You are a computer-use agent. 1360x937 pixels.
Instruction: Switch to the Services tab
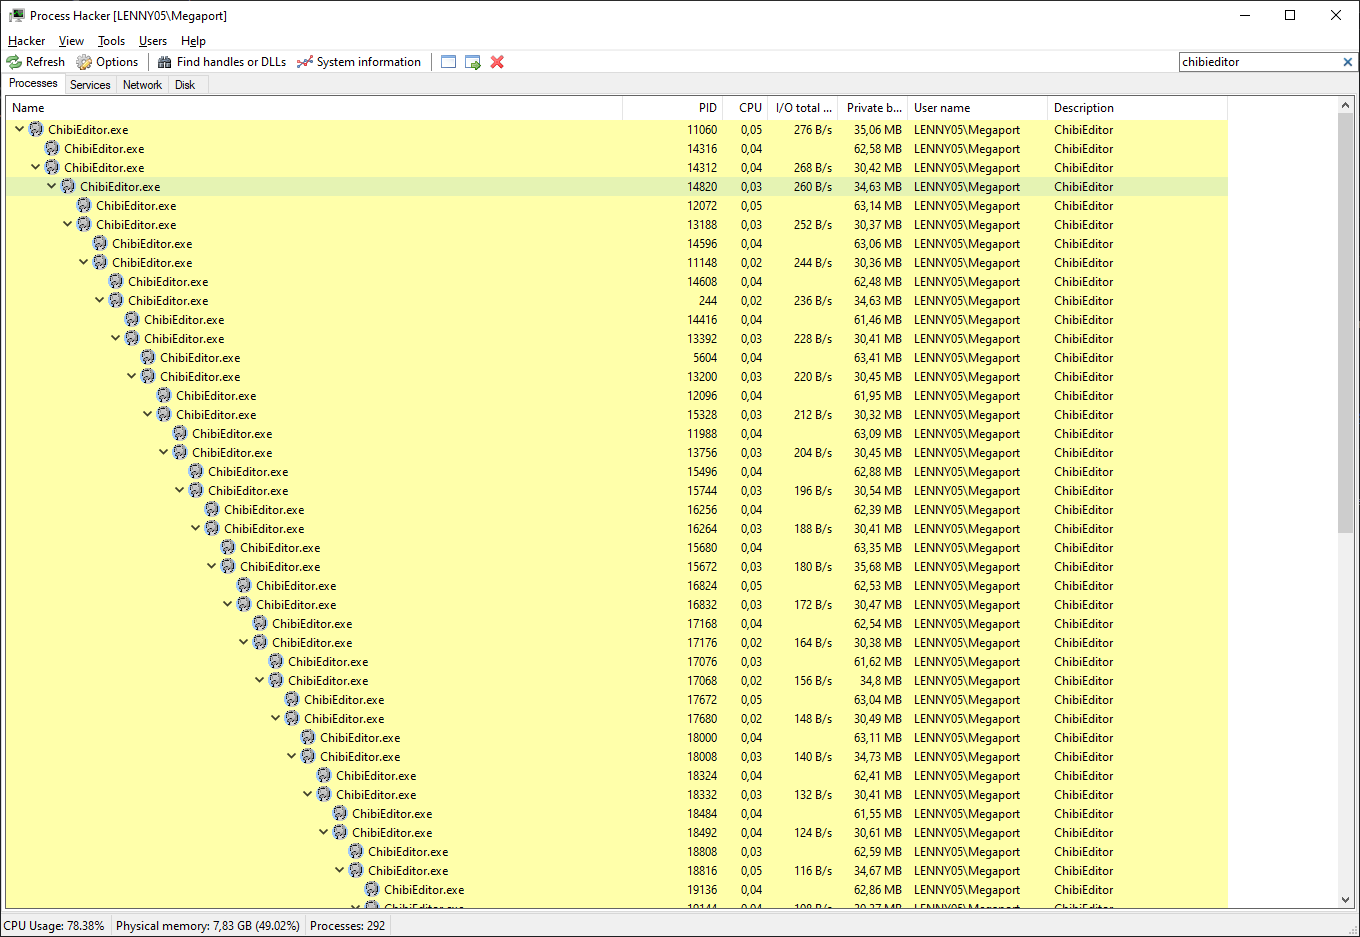[89, 84]
